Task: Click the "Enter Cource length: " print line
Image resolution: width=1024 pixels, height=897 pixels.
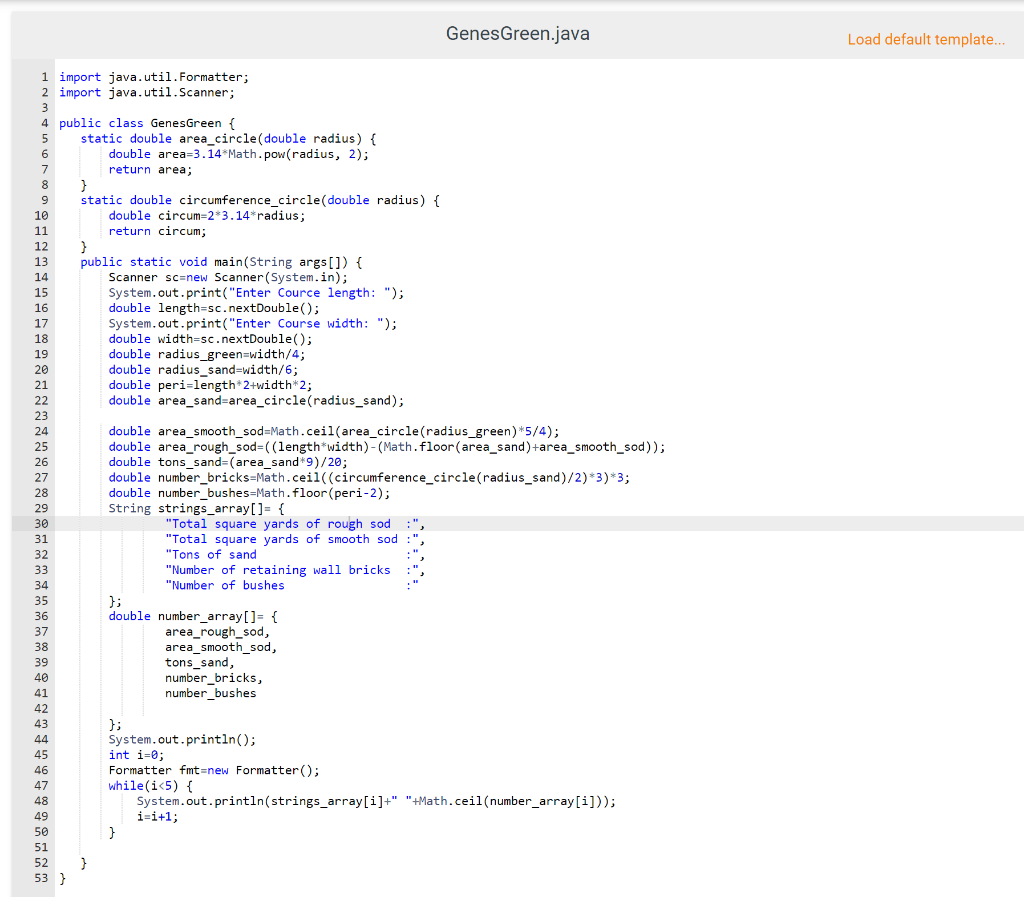Action: 256,292
